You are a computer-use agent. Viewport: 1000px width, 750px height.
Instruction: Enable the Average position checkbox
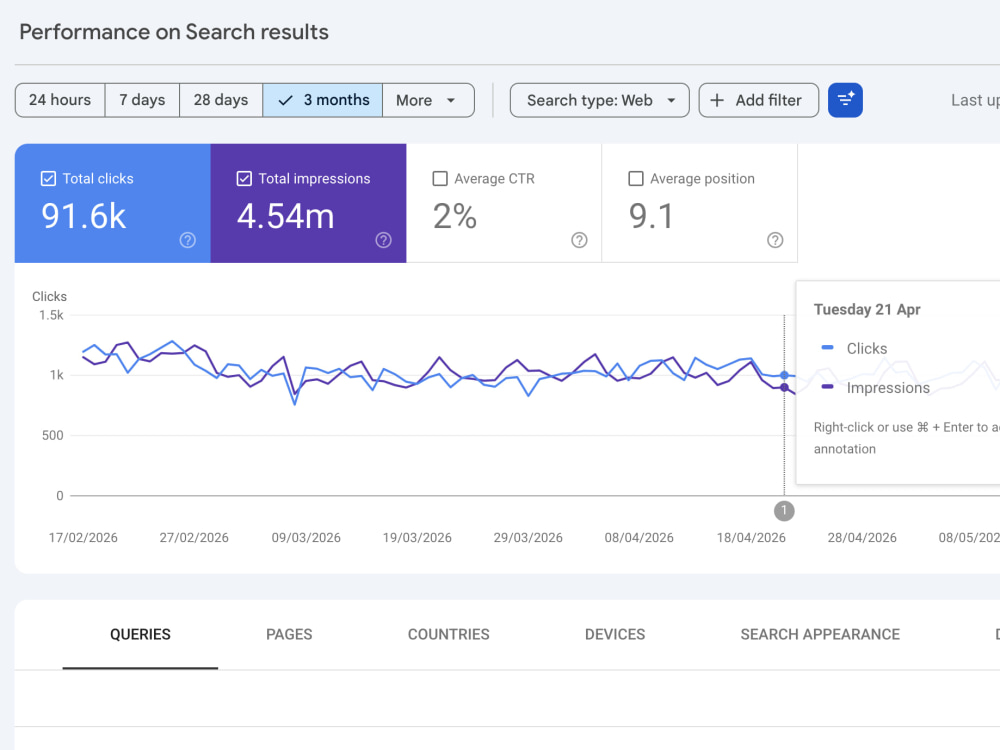pos(636,179)
